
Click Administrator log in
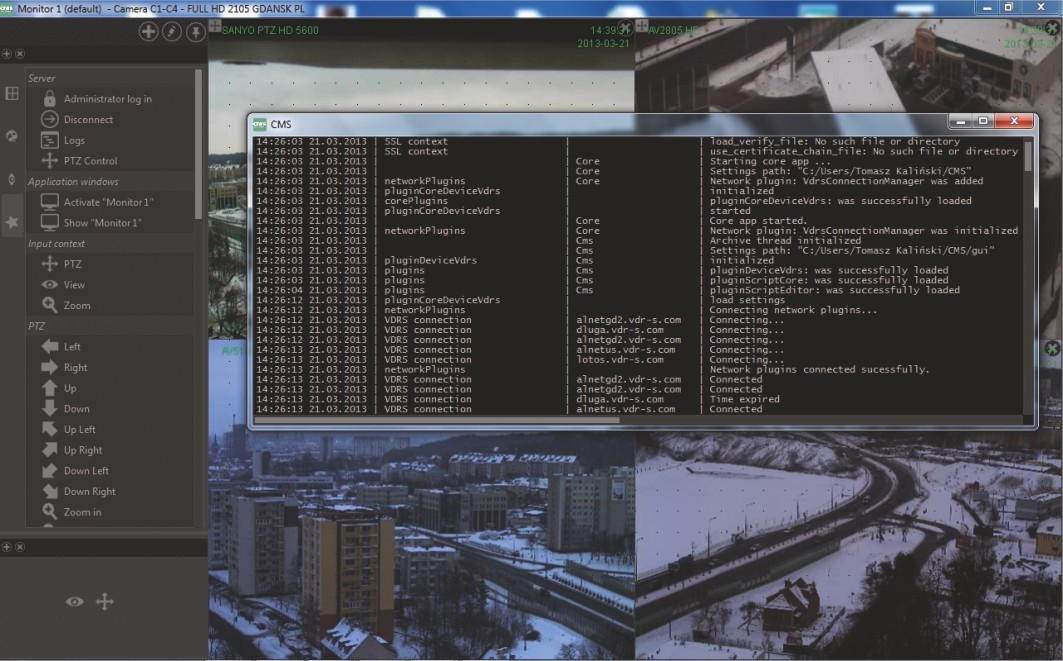point(107,99)
